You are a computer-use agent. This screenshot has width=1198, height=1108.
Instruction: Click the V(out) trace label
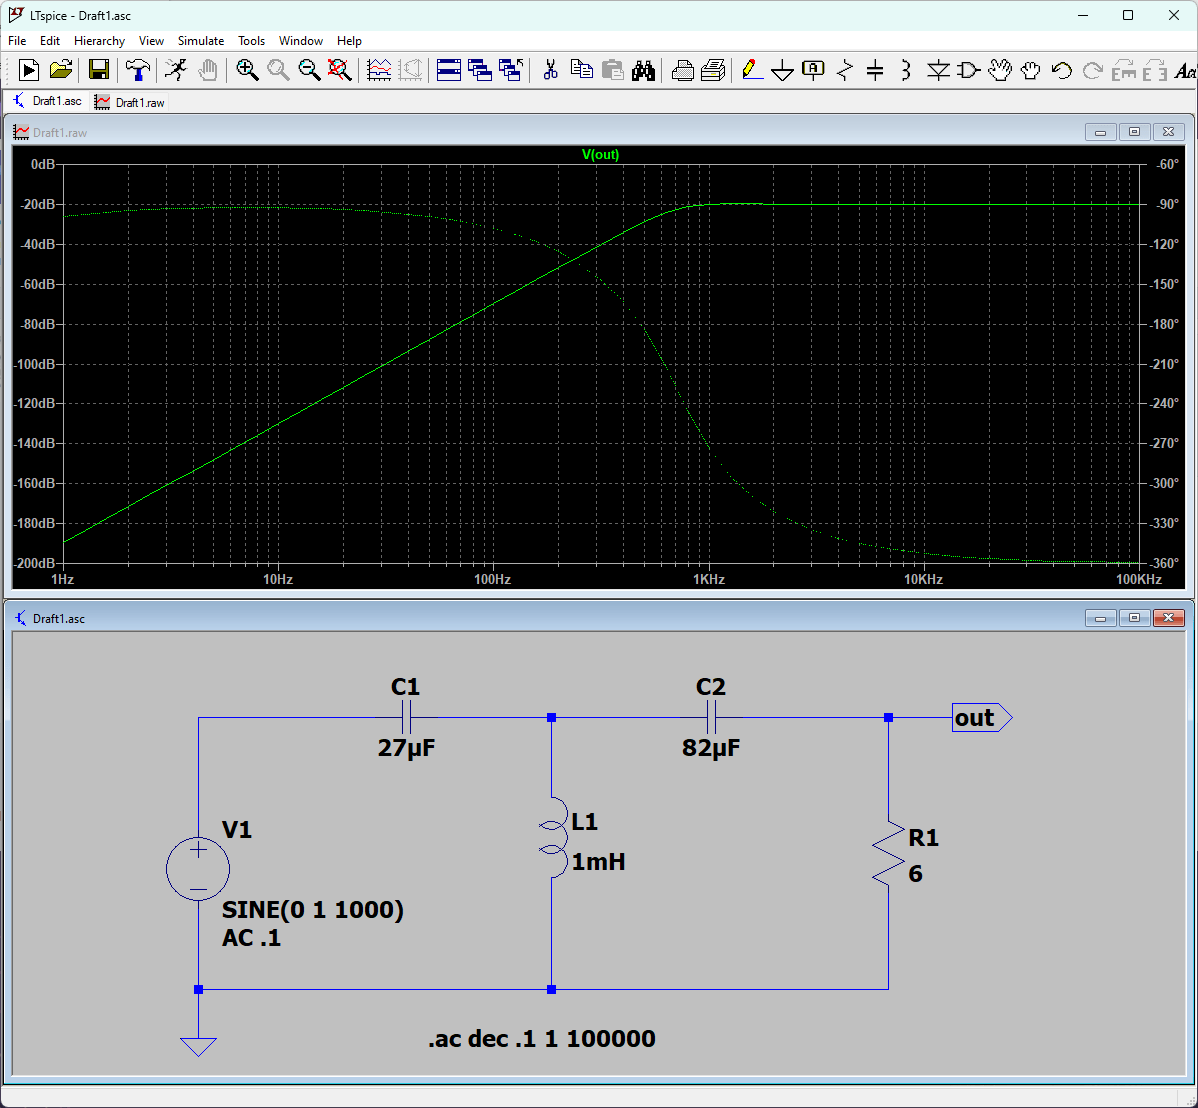click(601, 154)
